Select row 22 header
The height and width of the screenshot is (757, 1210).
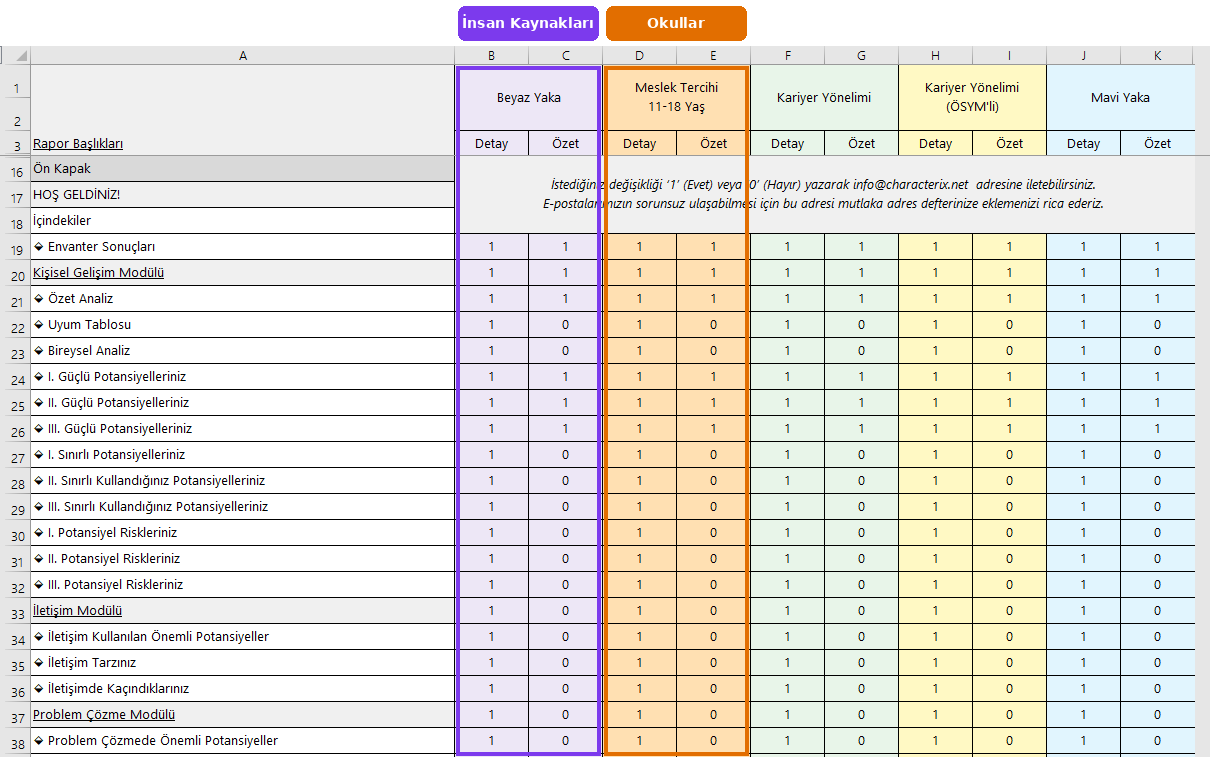point(16,325)
